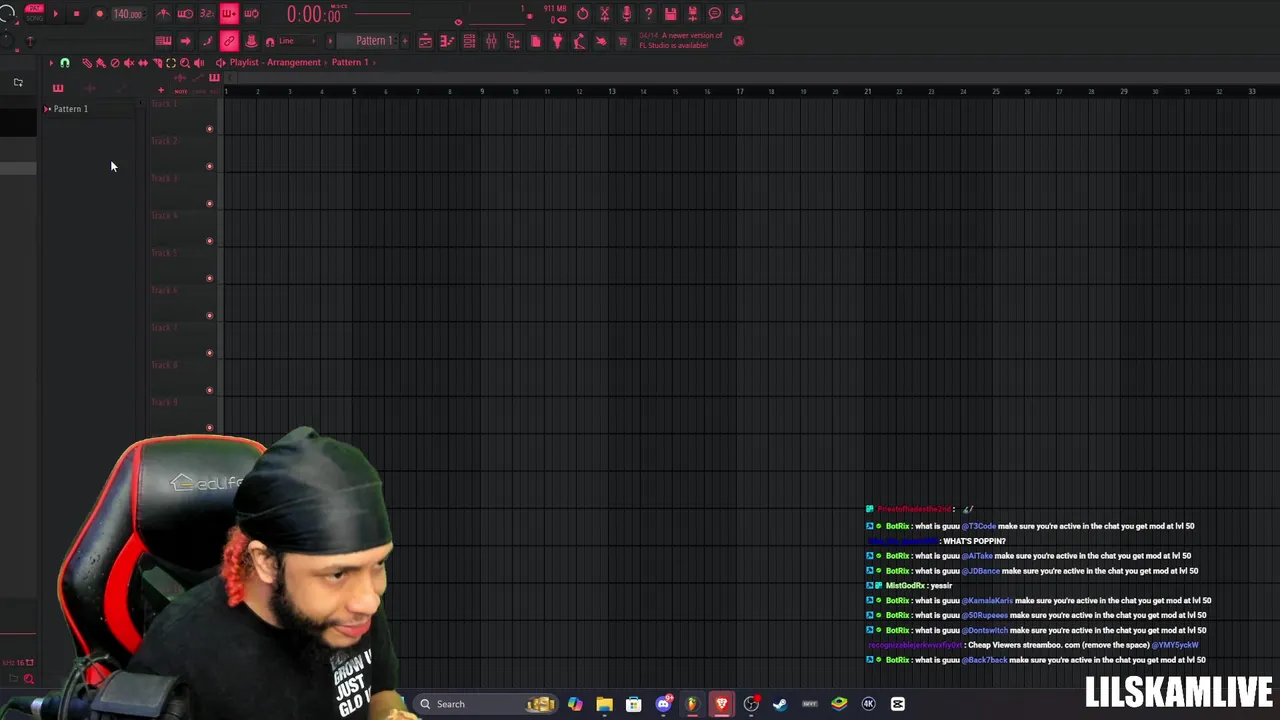
Task: Click Playlist - Arrangement breadcrumb
Action: coord(275,62)
